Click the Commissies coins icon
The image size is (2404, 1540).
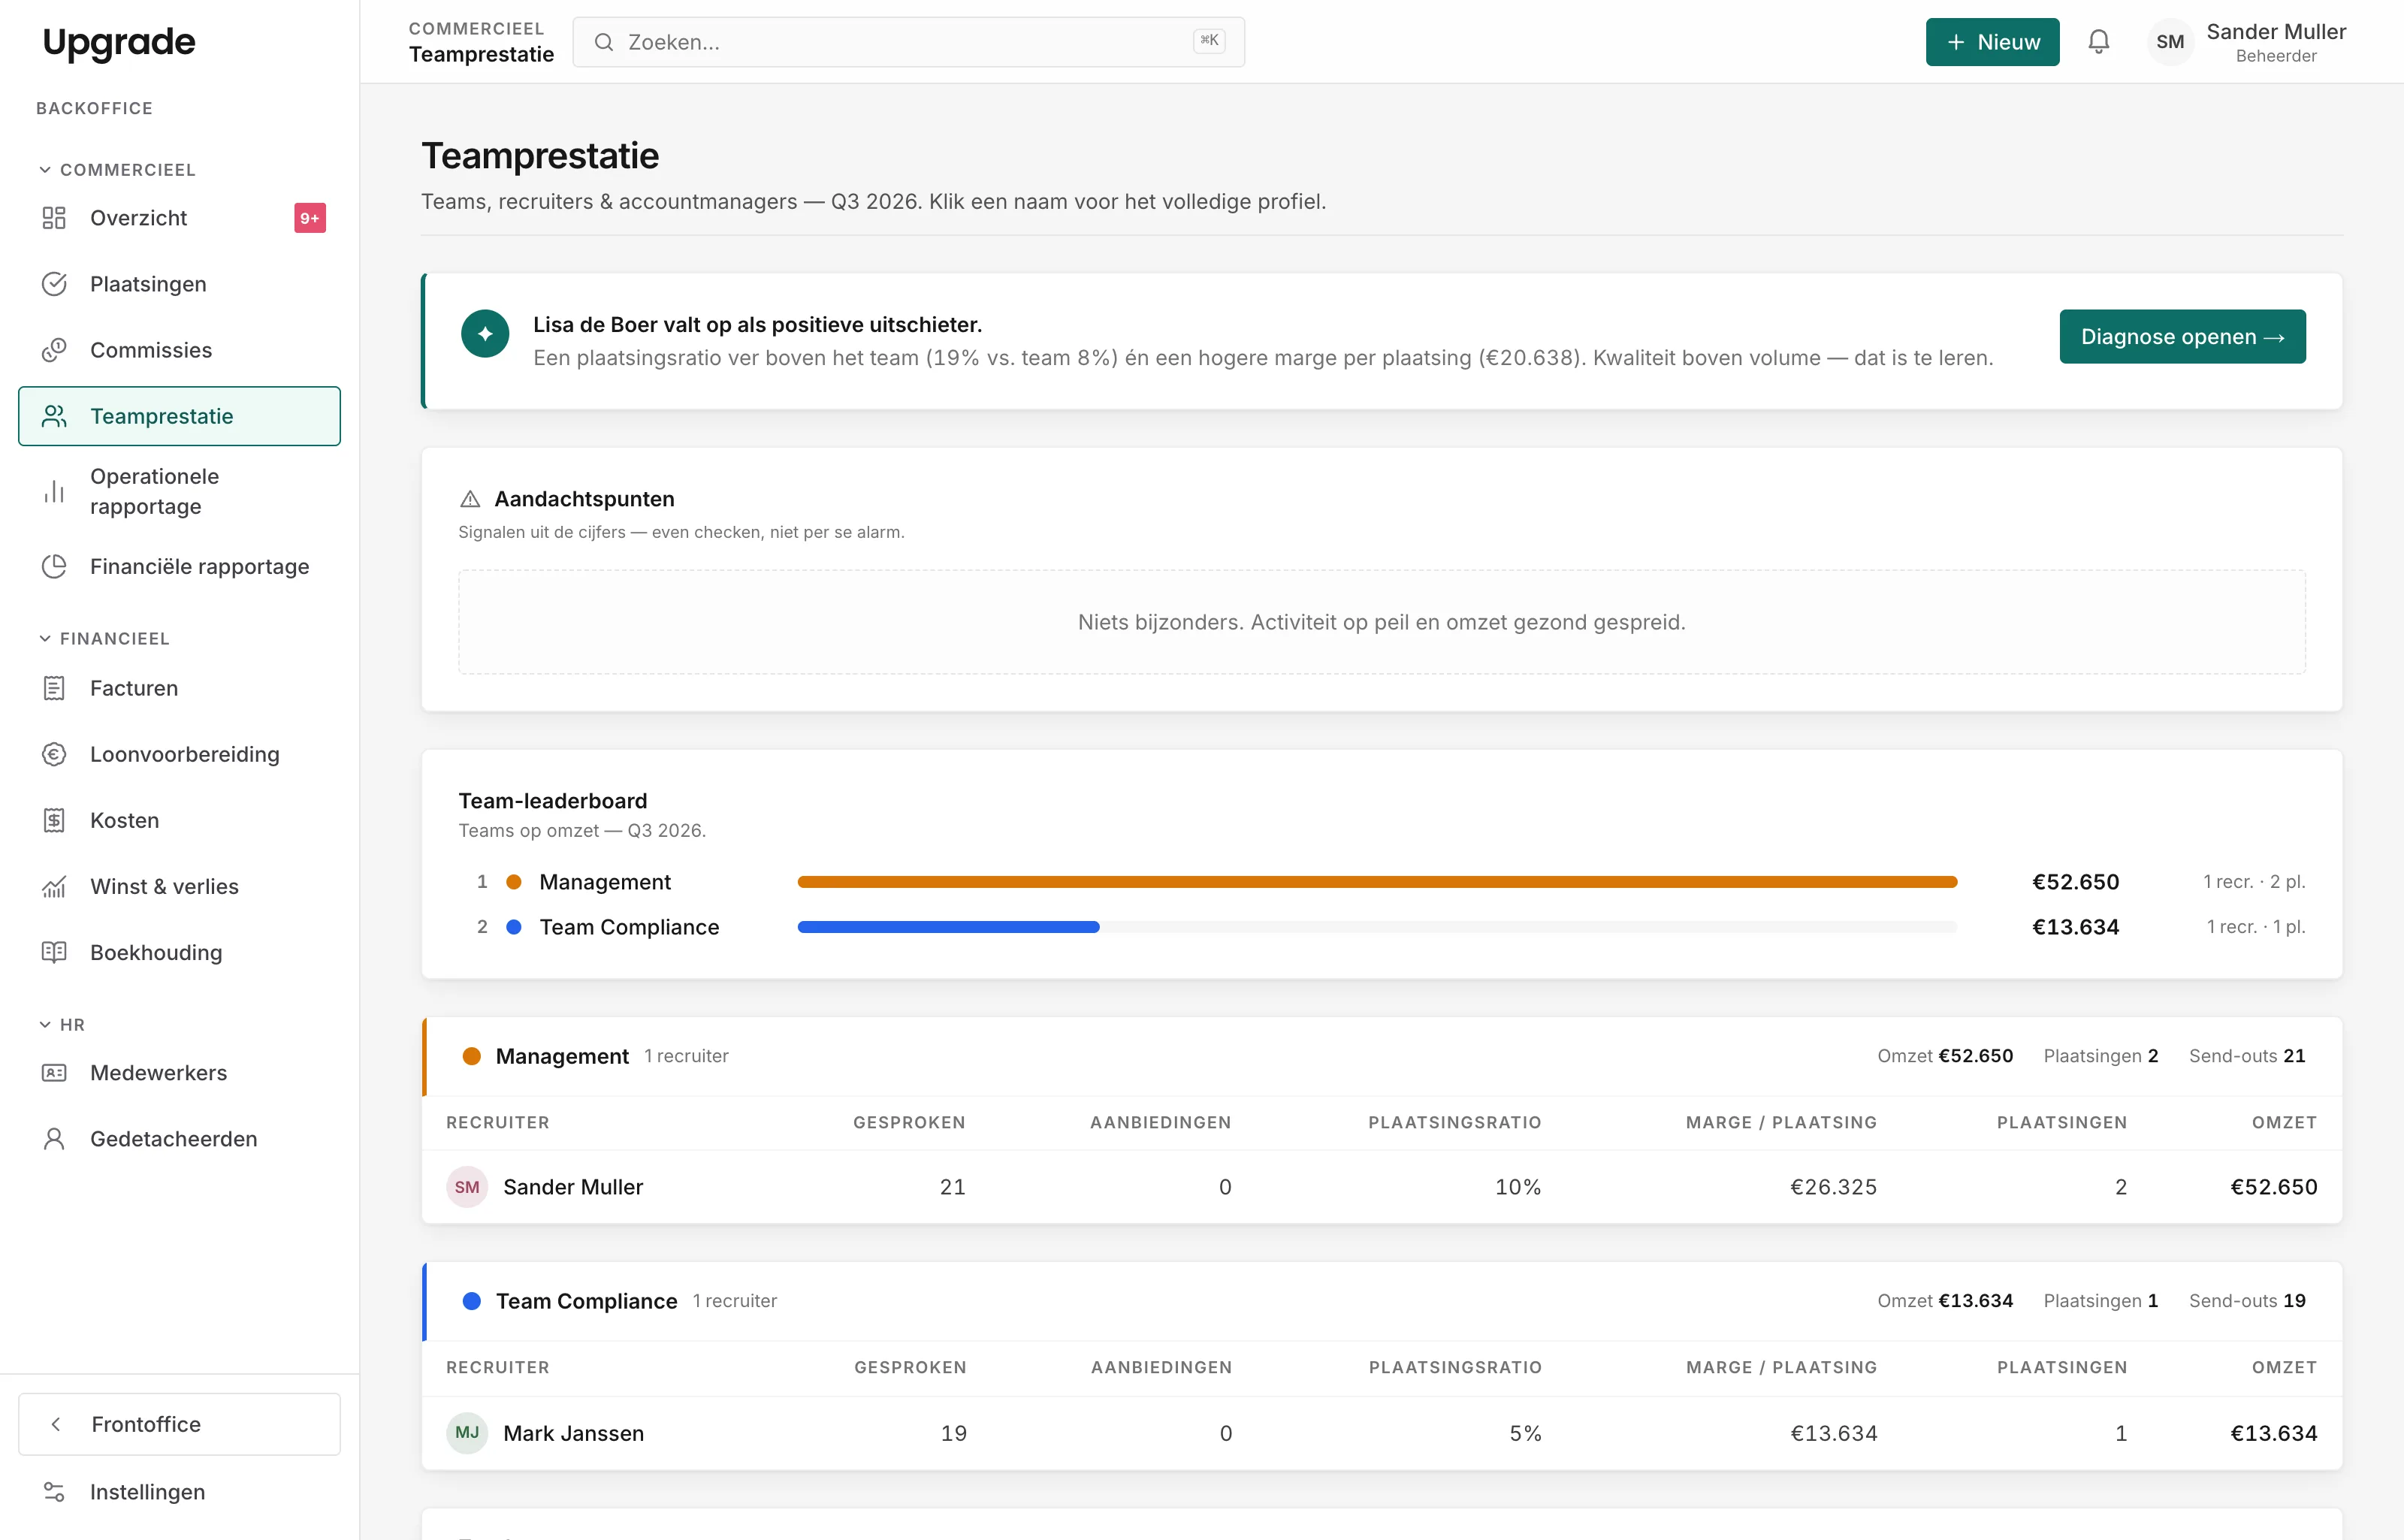(x=54, y=350)
